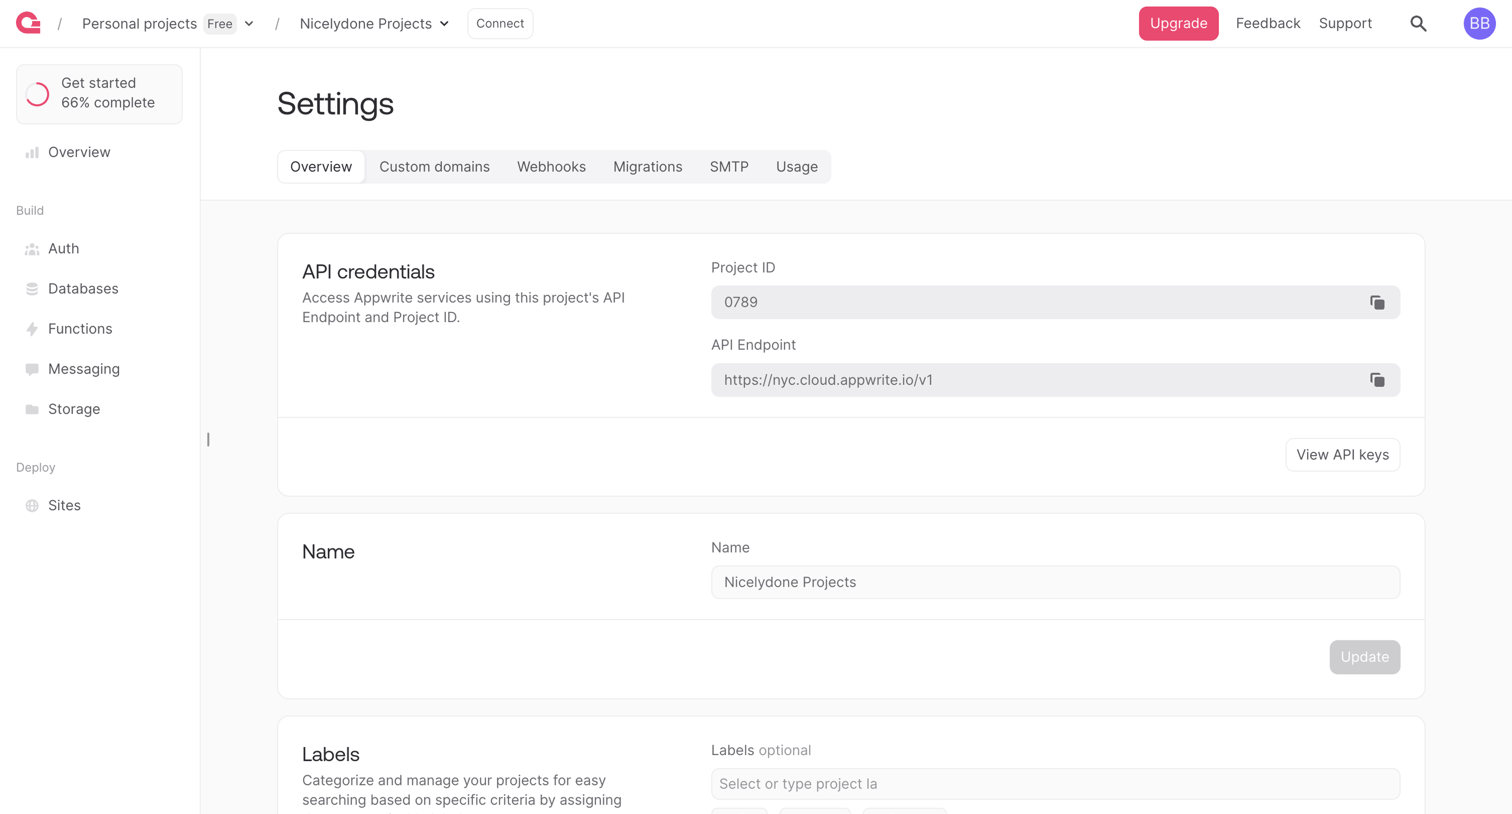1512x814 pixels.
Task: Click the Free plan badge
Action: point(220,23)
